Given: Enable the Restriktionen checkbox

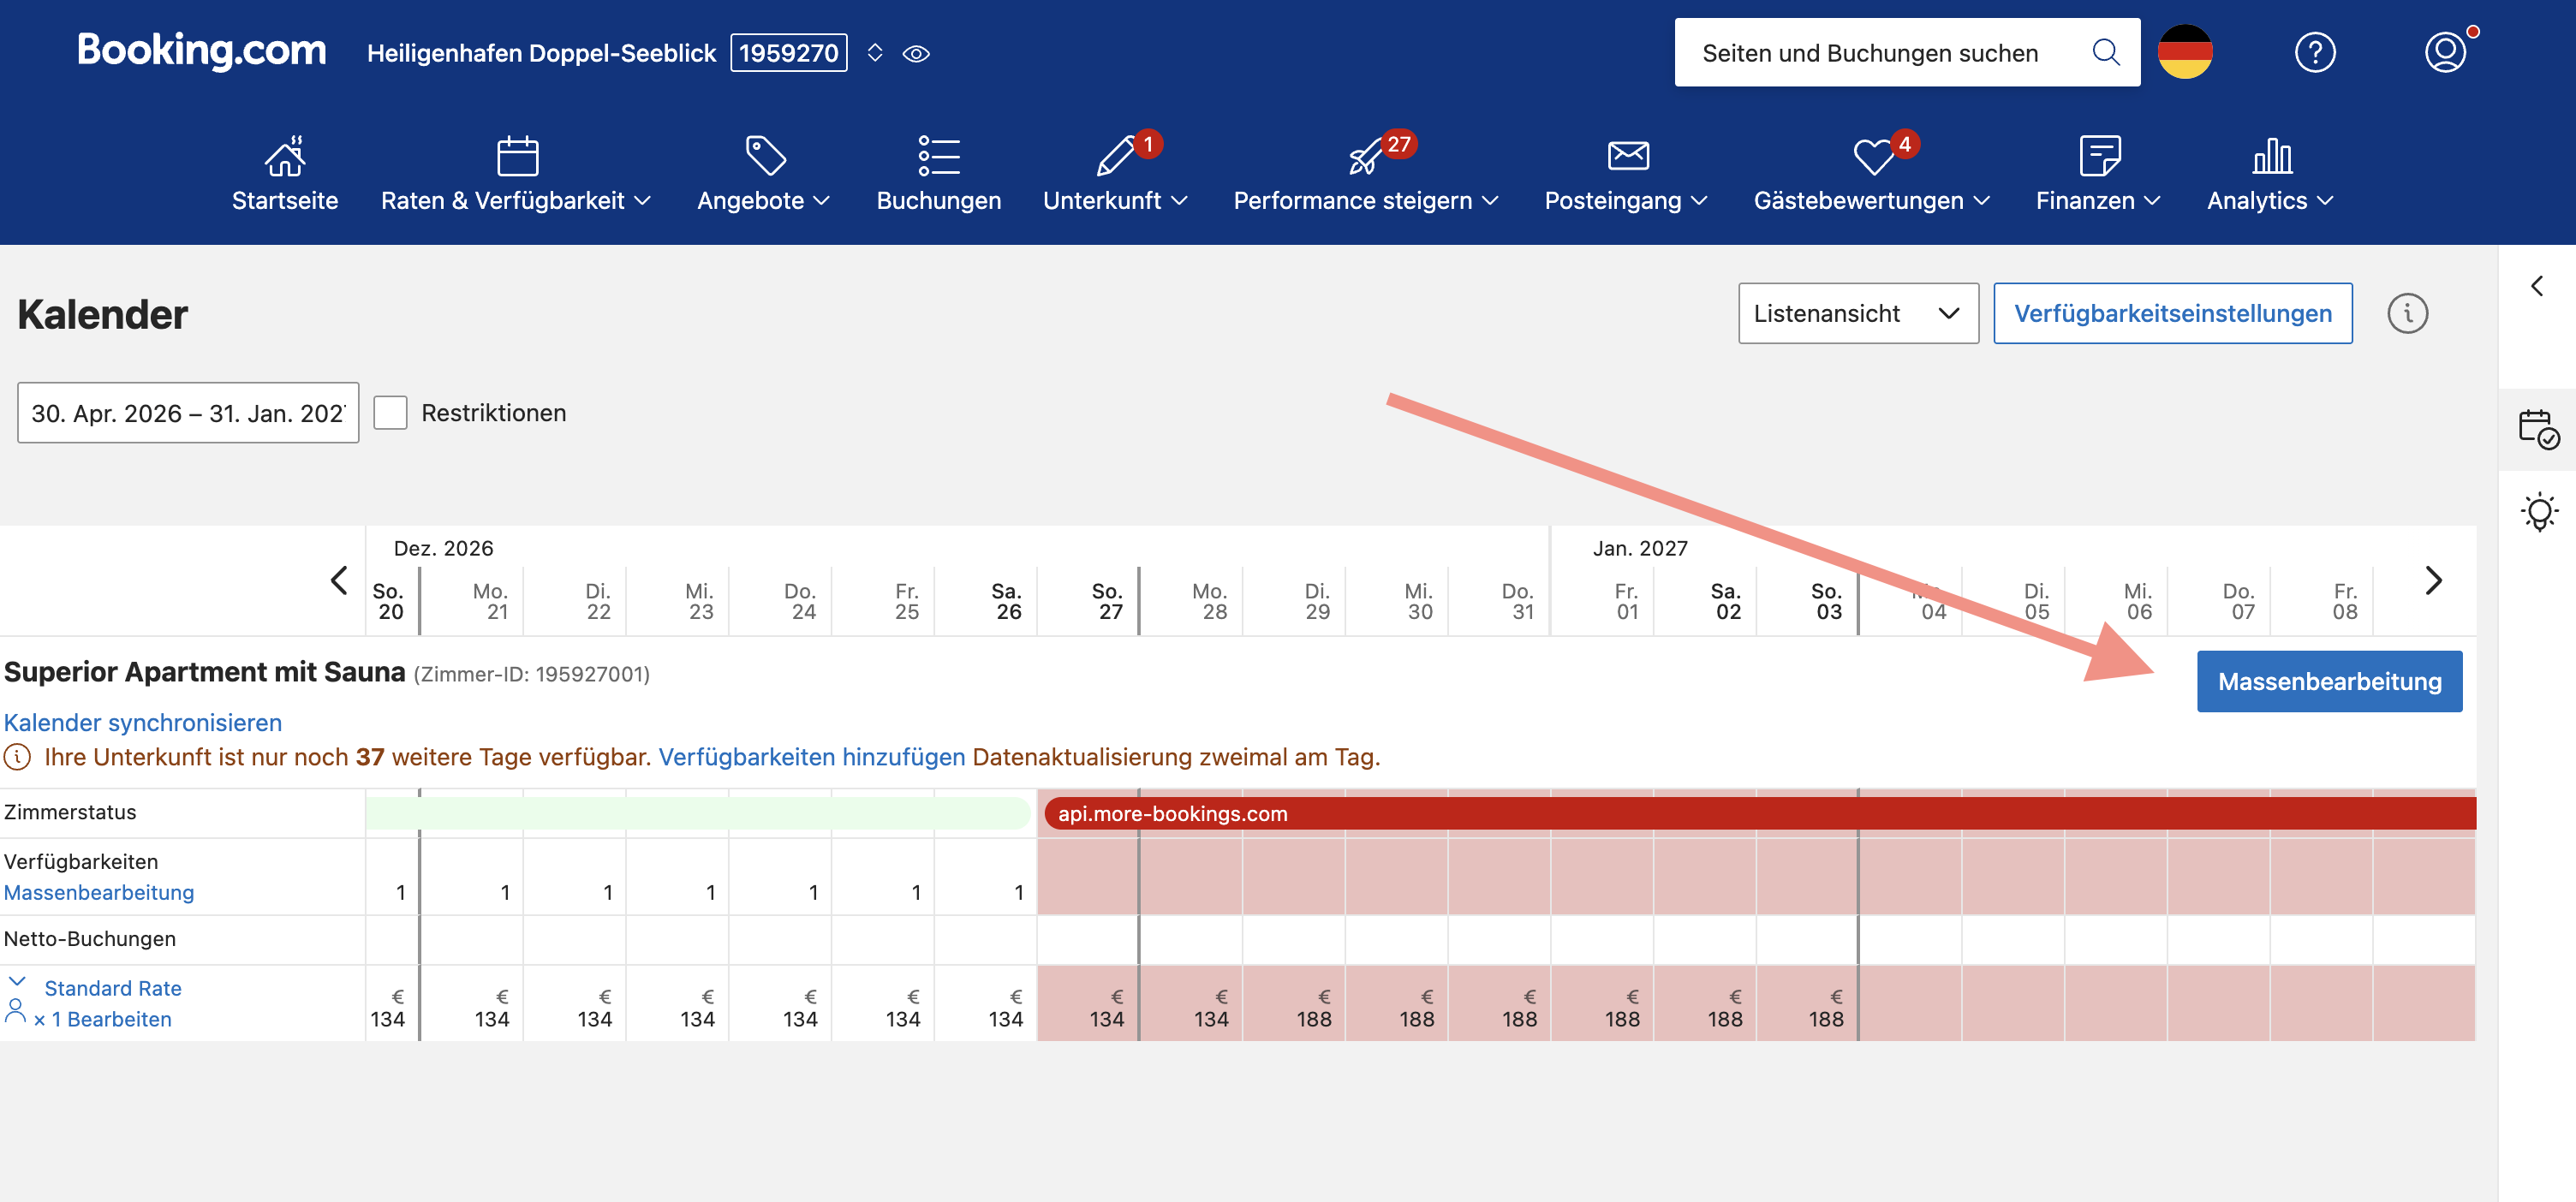Looking at the screenshot, I should coord(390,412).
